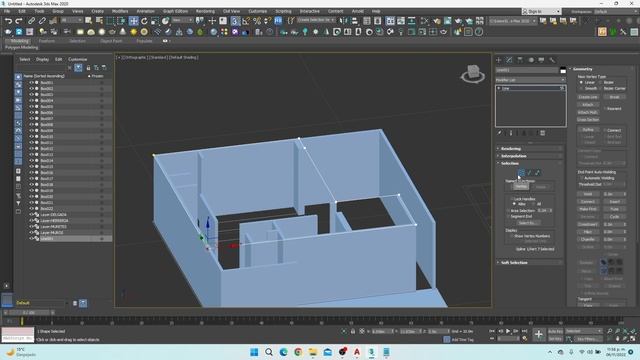Open the Default layer dropdown in Scene Explorer
The width and height of the screenshot is (640, 360).
tap(41, 303)
